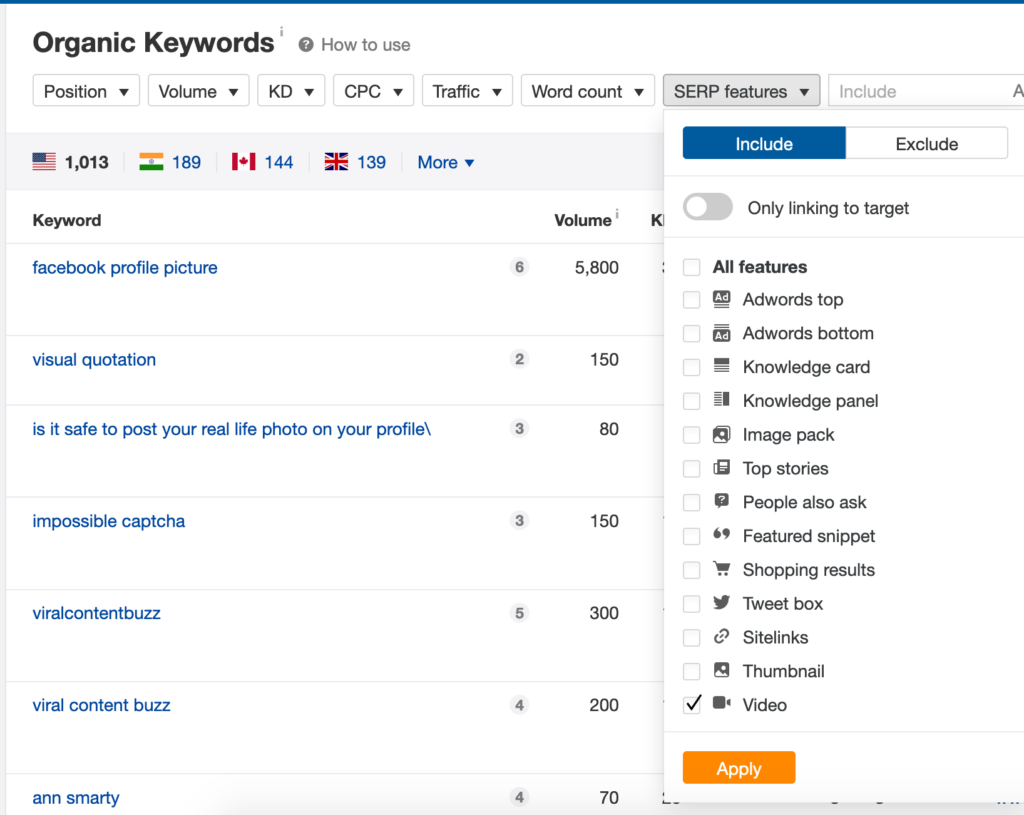Click the Tweet box bird icon
1024x815 pixels.
722,603
